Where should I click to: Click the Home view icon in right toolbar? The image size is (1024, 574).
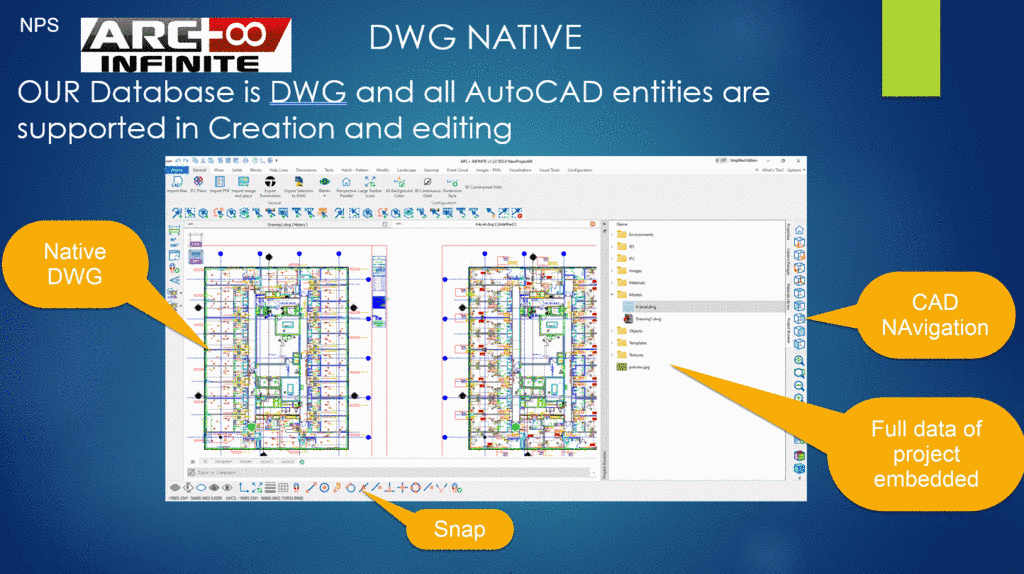[799, 230]
